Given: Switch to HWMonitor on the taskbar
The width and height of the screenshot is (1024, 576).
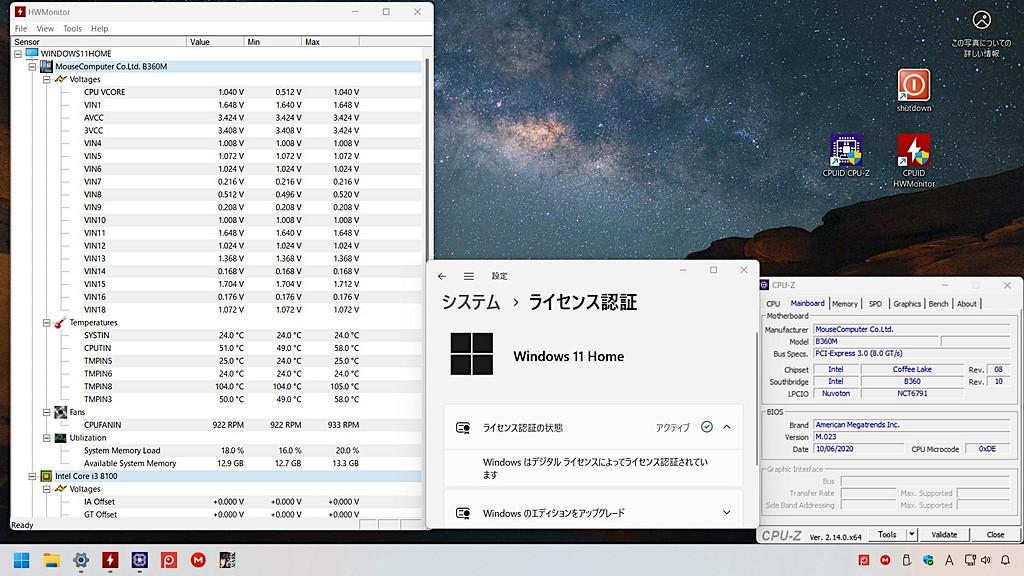Looking at the screenshot, I should tap(110, 560).
